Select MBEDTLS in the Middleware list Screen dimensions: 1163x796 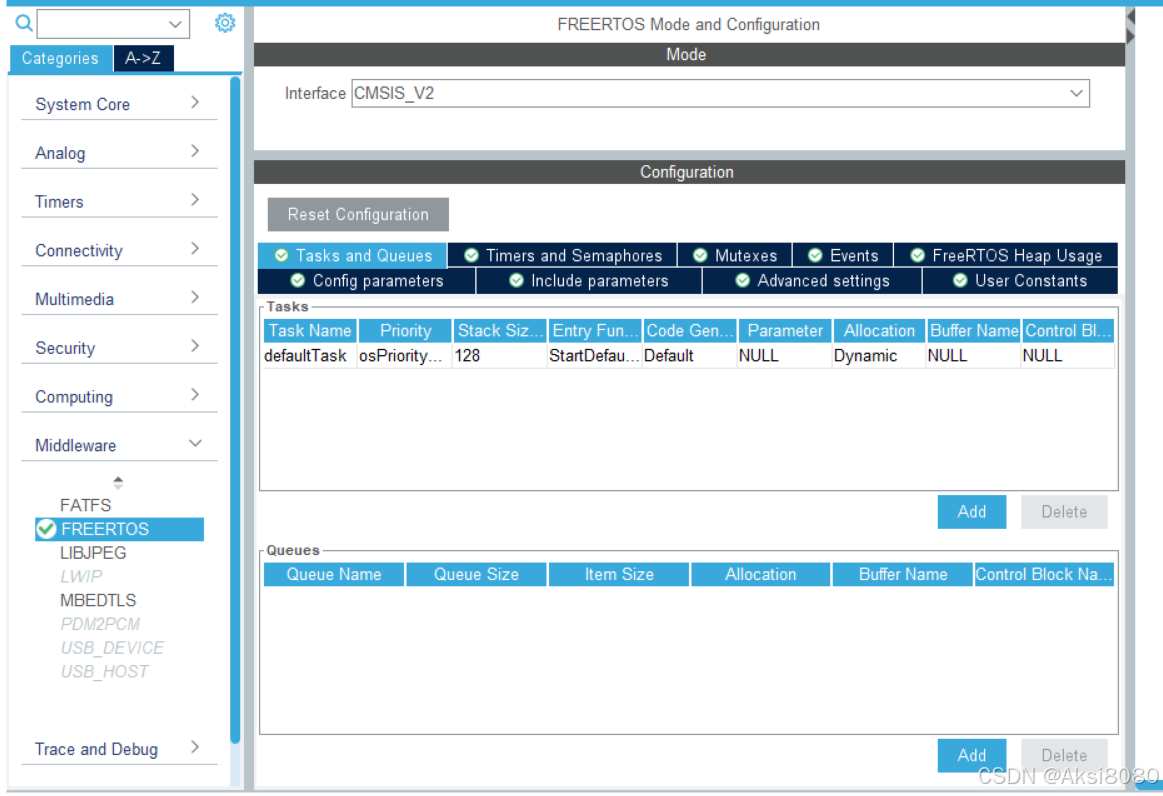pyautogui.click(x=97, y=600)
